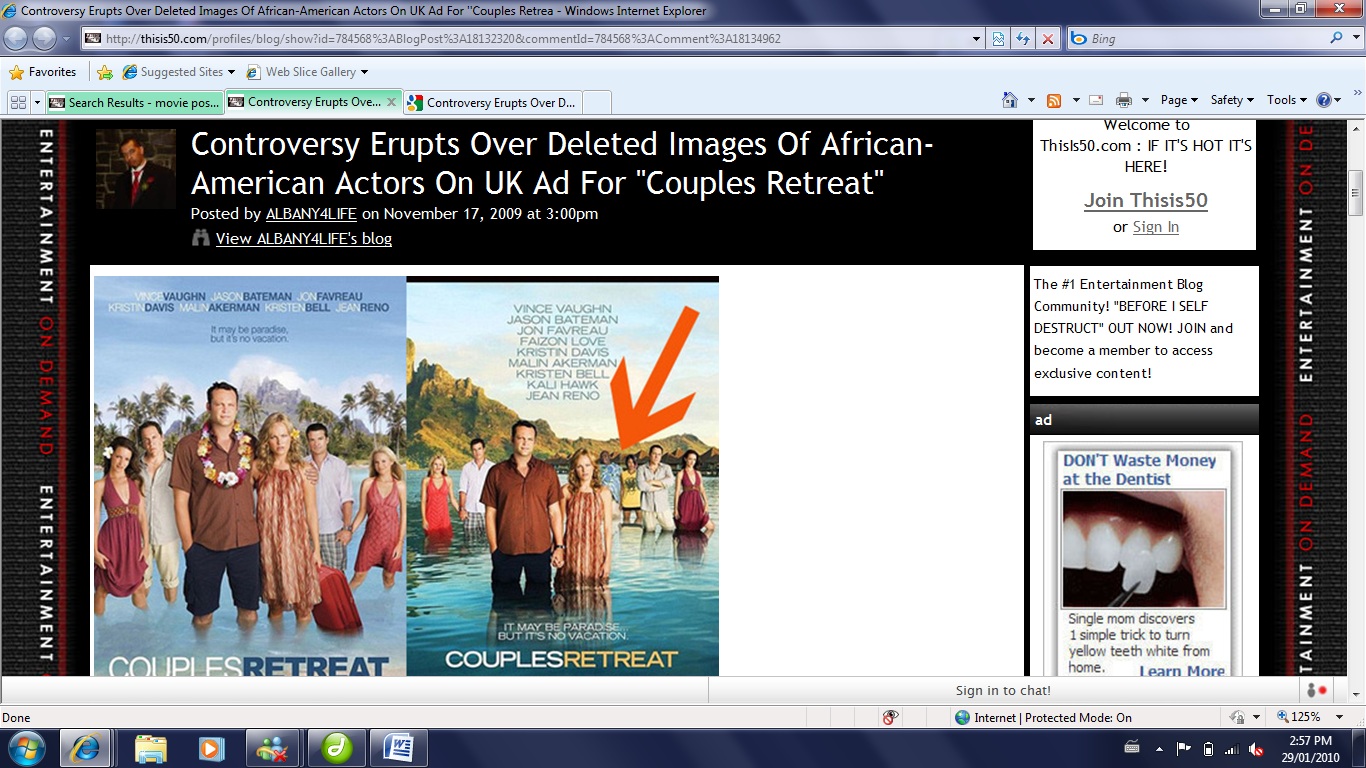Click the Join Thisis50 link

(1146, 200)
